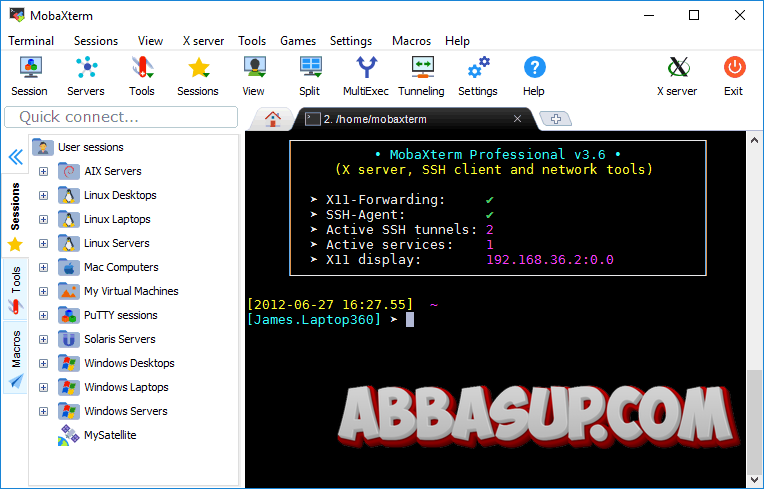Viewport: 764px width, 489px height.
Task: Click the Quick connect input field
Action: point(121,117)
